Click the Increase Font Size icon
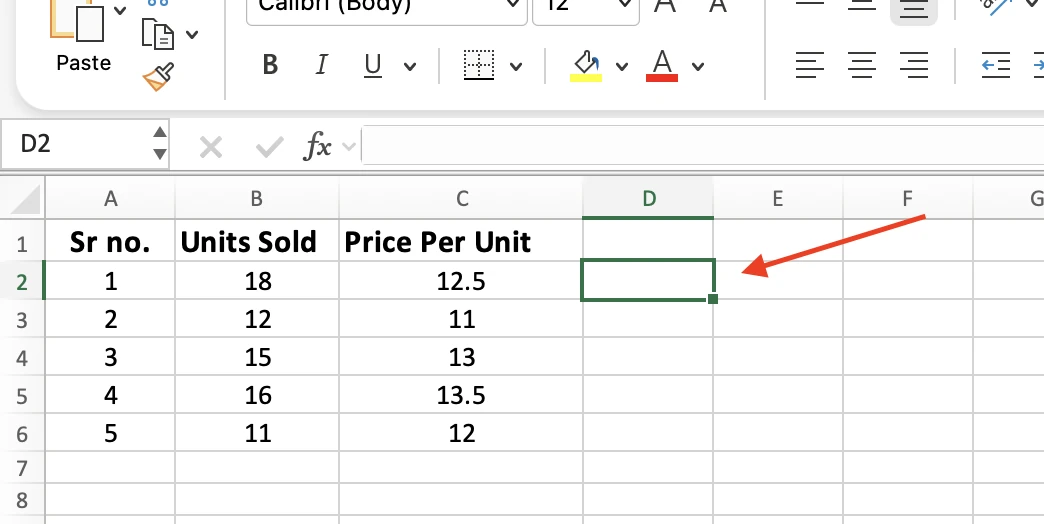This screenshot has width=1044, height=524. click(664, 7)
